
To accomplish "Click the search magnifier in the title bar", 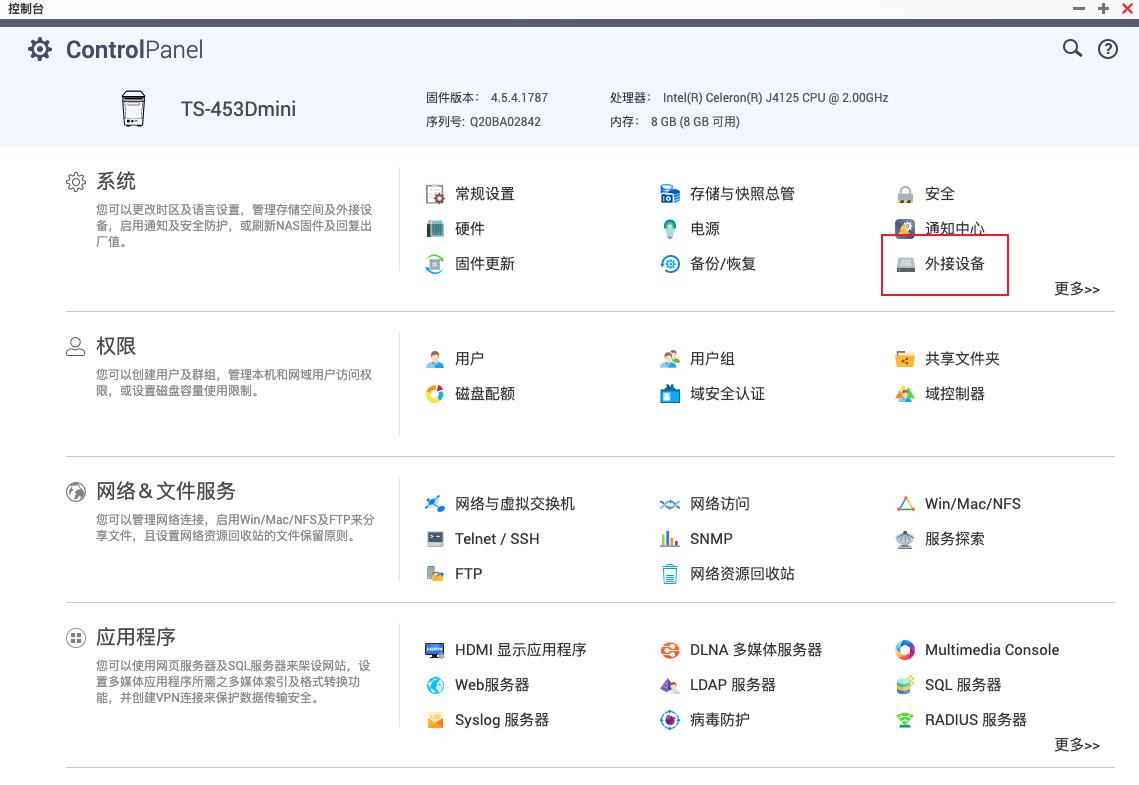I will coord(1072,48).
